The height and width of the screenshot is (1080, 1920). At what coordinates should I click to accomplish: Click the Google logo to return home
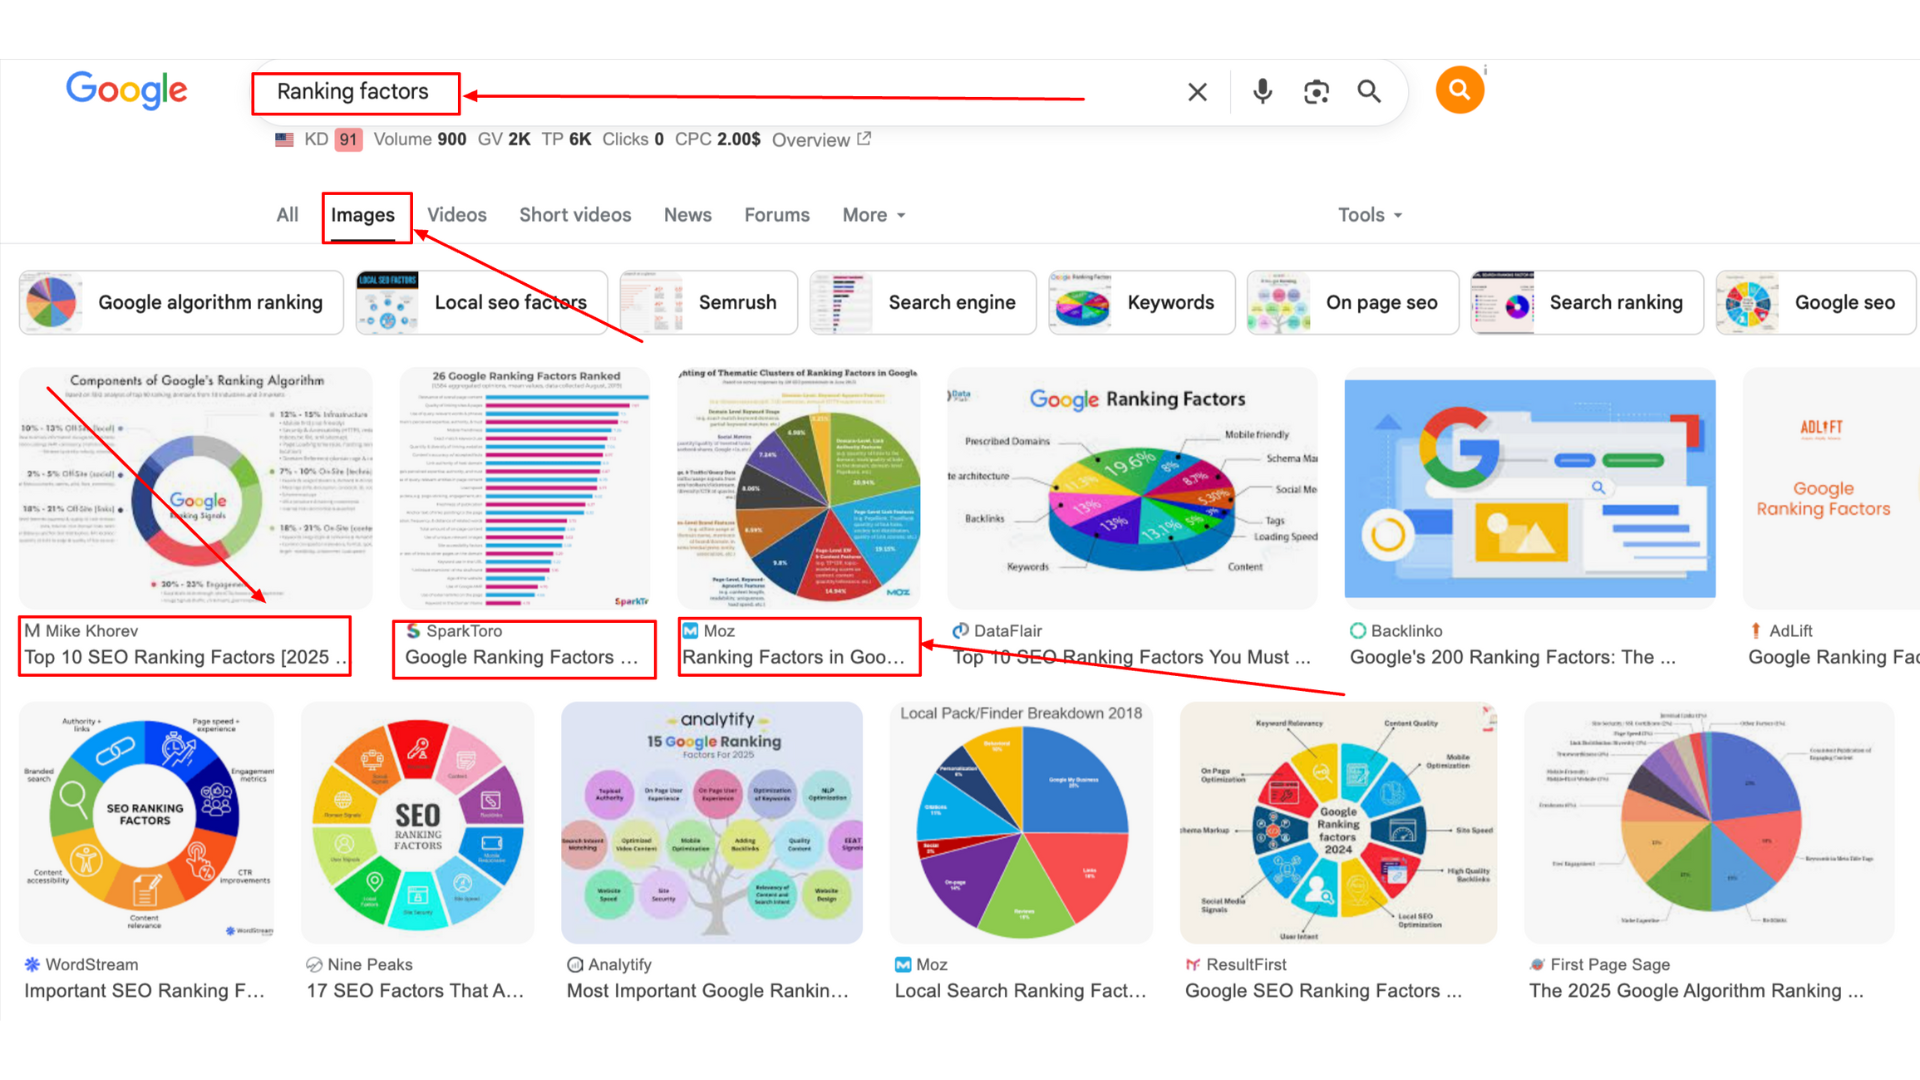127,90
